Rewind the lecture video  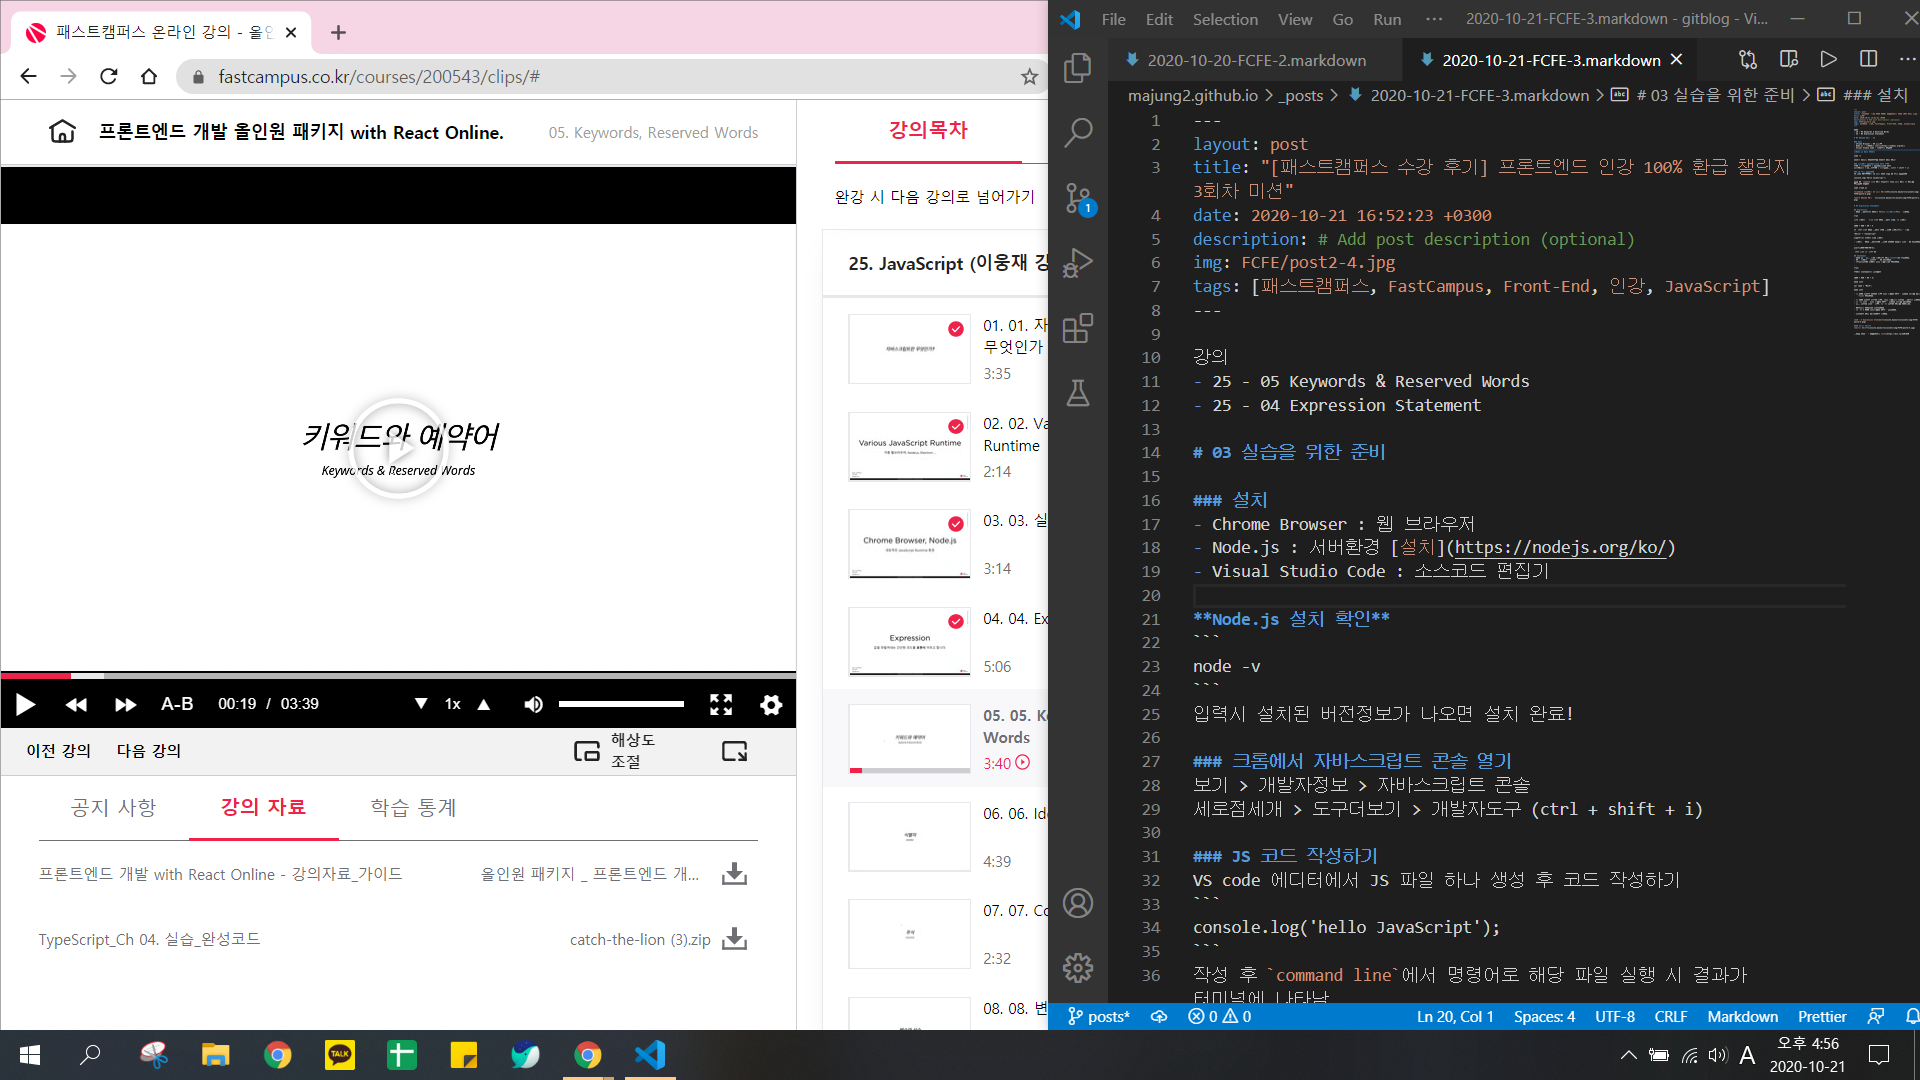(76, 705)
